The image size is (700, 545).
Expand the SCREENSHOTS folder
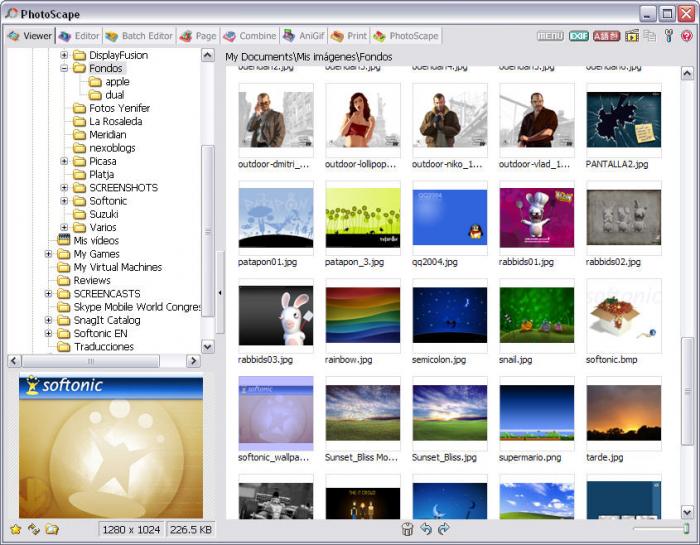64,187
